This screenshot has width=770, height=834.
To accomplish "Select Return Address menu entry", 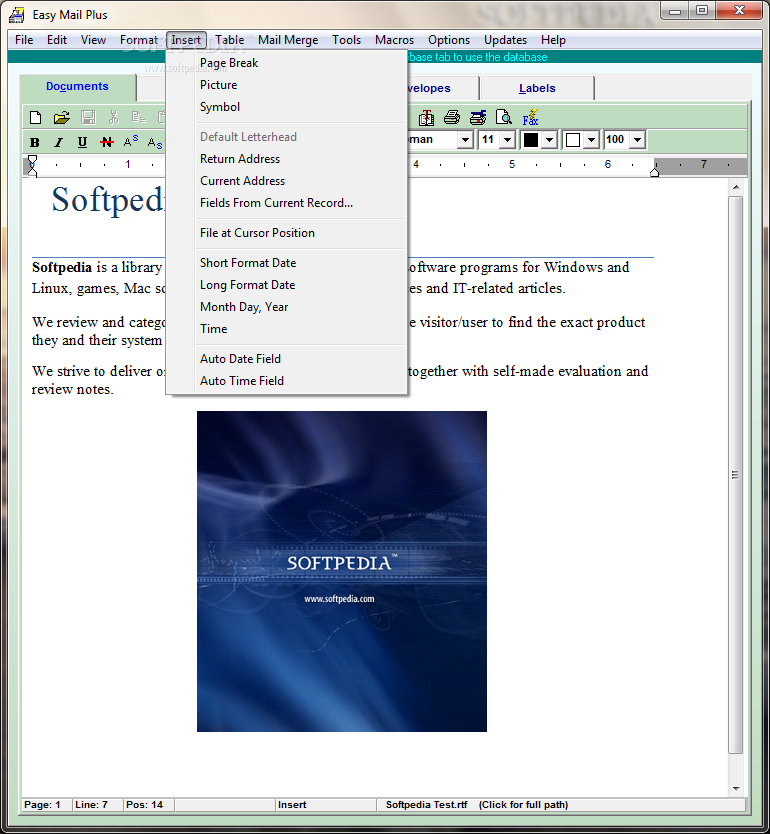I will click(287, 159).
